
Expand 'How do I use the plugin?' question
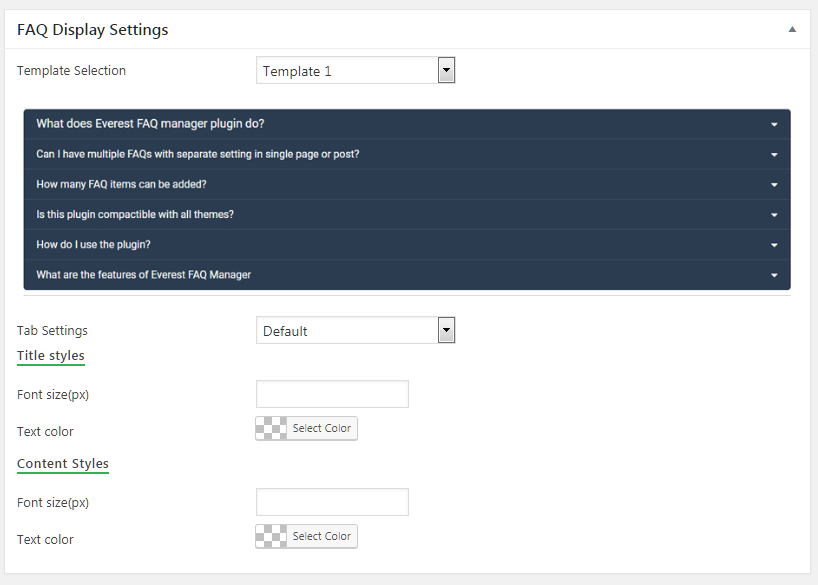[x=100, y=245]
